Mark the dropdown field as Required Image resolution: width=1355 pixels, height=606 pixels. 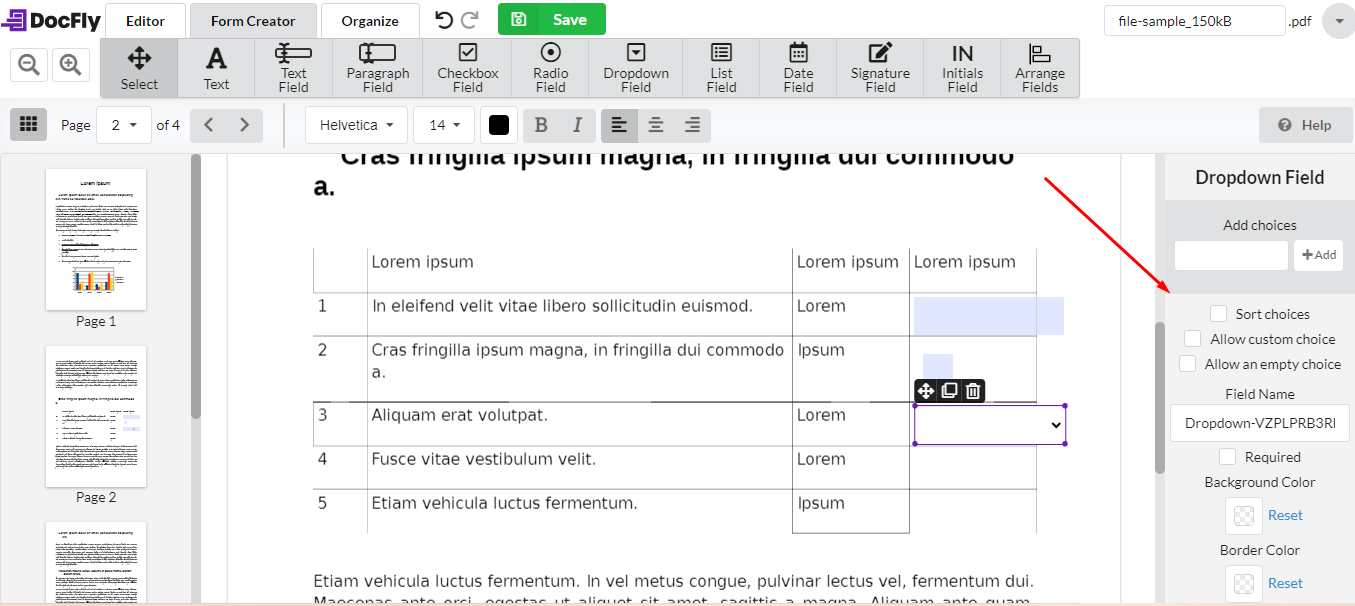(x=1227, y=456)
